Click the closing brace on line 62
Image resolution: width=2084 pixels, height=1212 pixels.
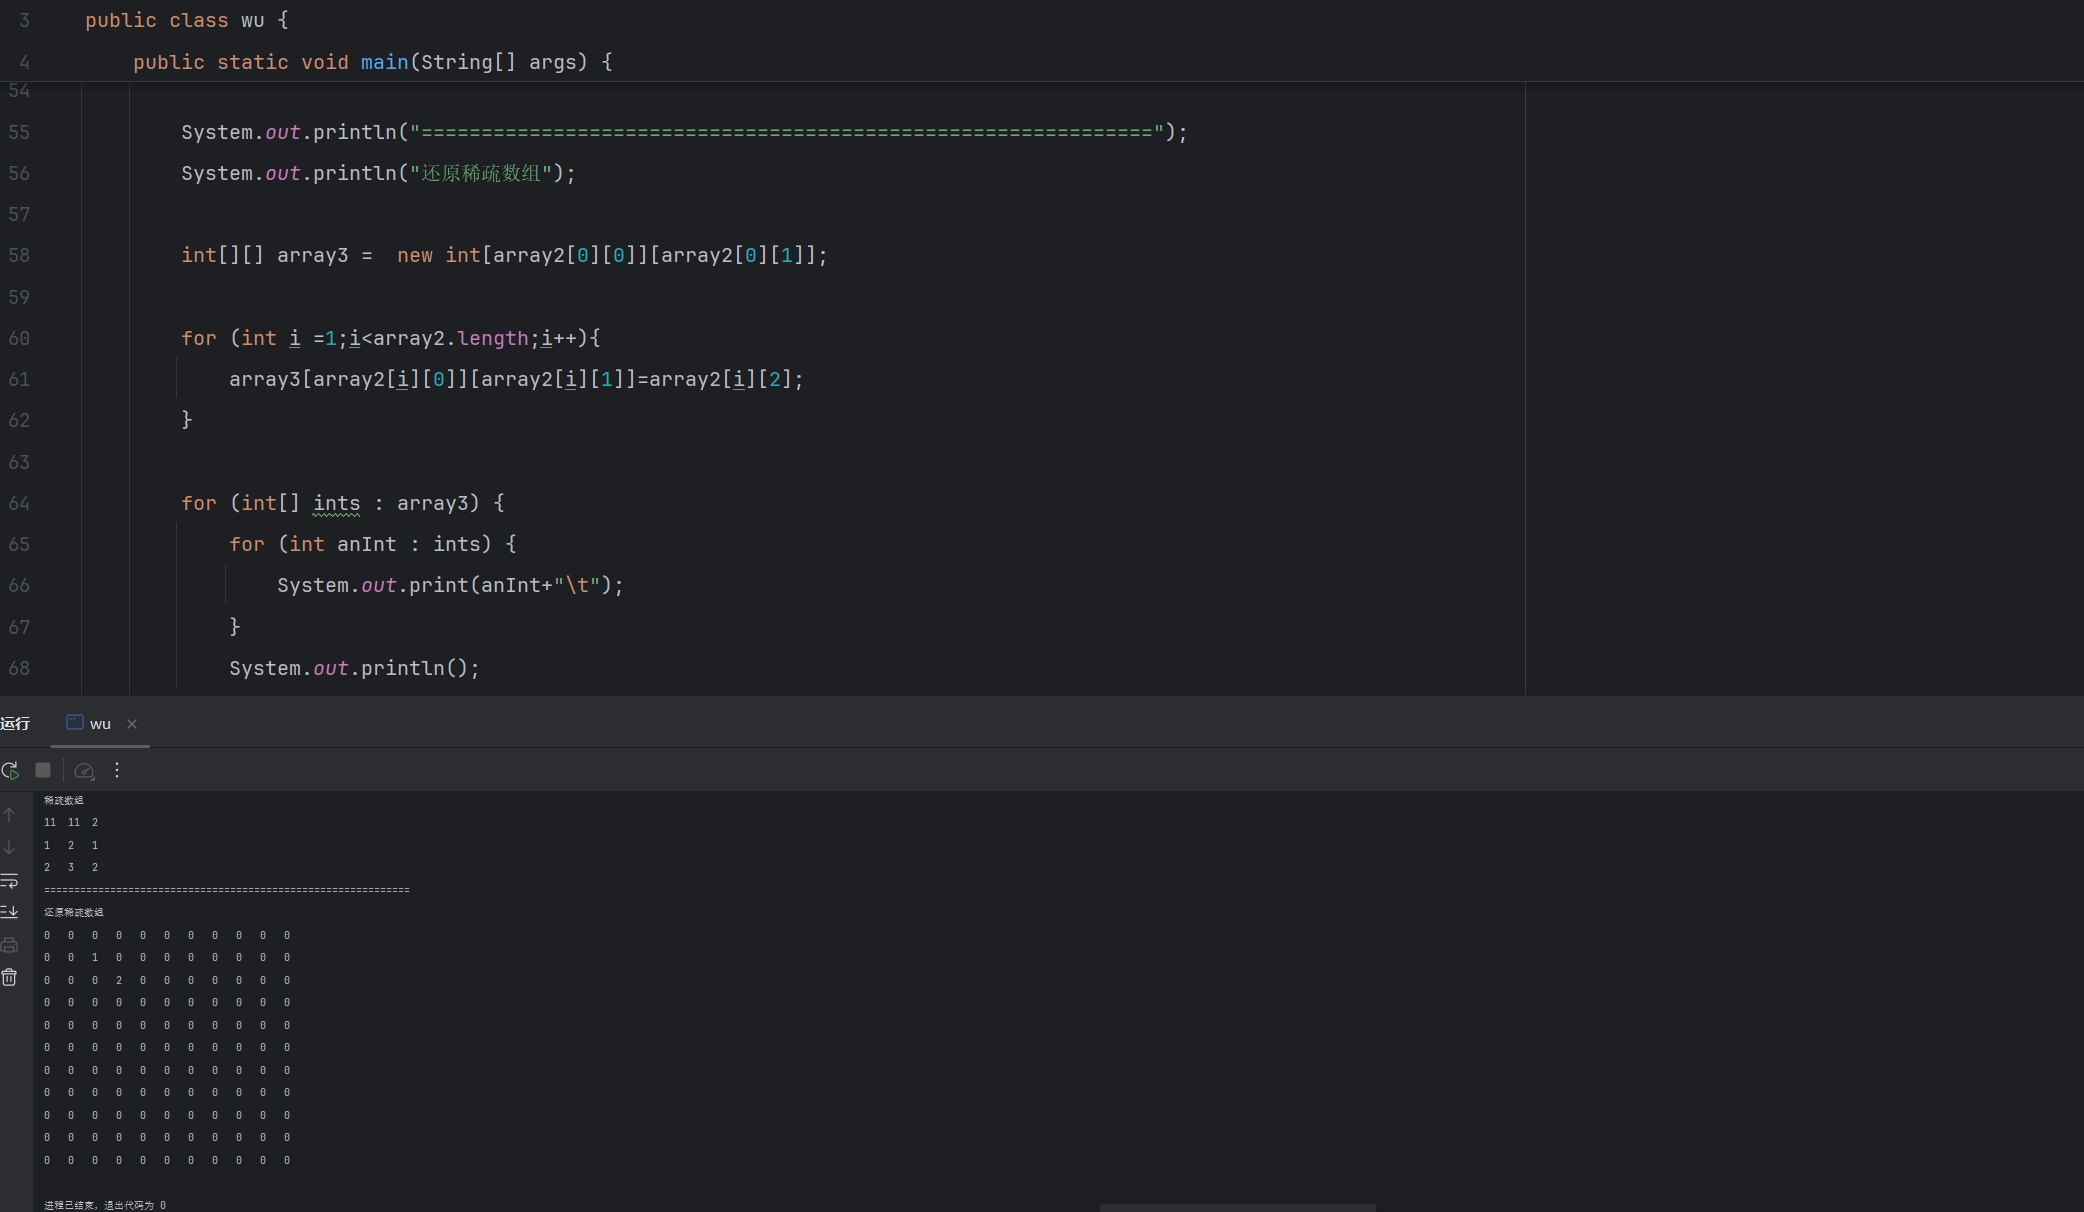(x=186, y=420)
